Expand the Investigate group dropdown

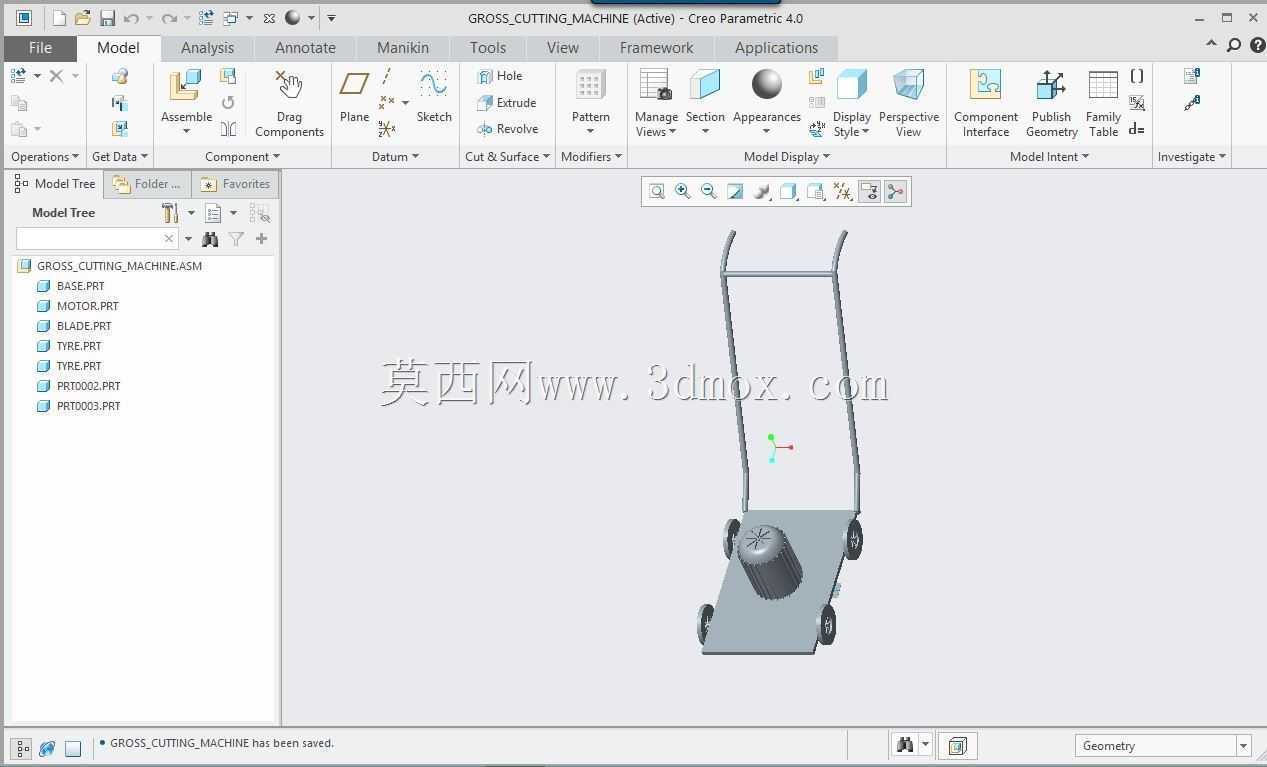[x=1191, y=157]
